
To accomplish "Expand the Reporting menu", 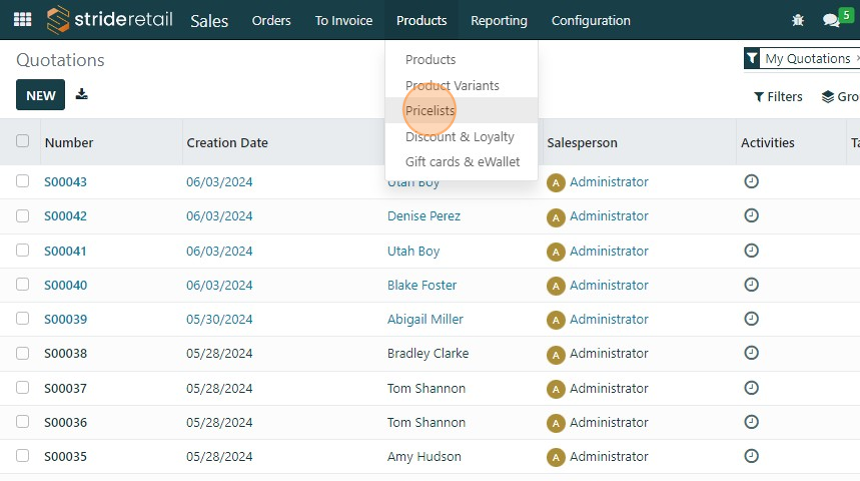I will (499, 20).
